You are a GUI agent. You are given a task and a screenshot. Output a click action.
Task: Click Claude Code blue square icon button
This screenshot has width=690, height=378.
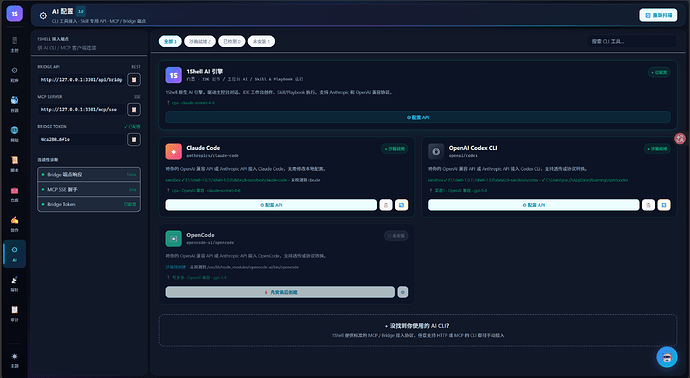pyautogui.click(x=401, y=205)
